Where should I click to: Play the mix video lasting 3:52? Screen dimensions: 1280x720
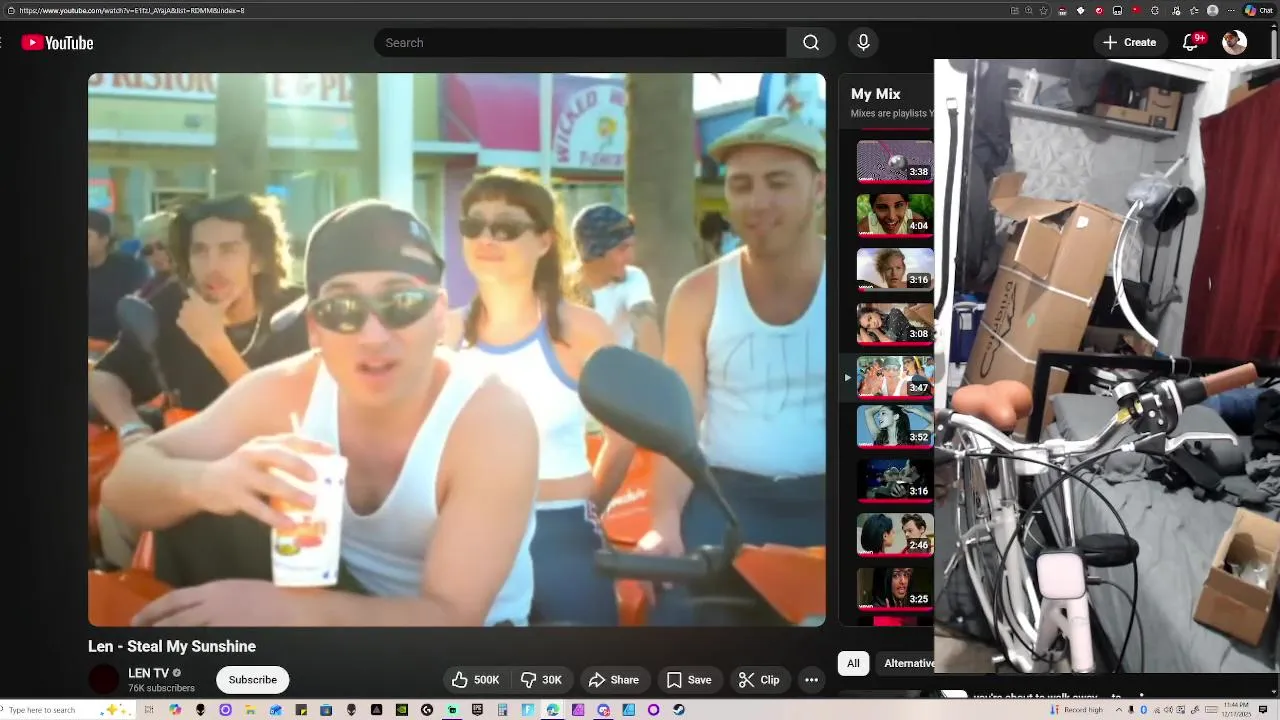click(895, 426)
